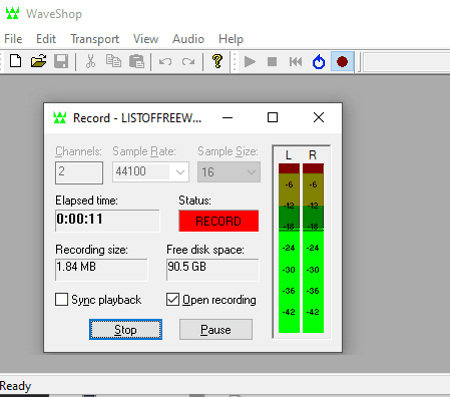
Task: Start playback with the Play icon
Action: pos(250,62)
